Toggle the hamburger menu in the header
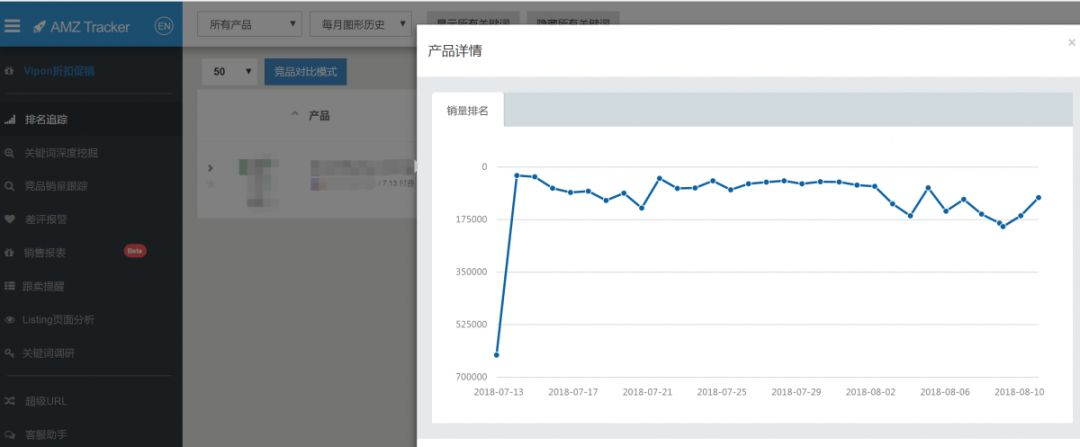This screenshot has width=1080, height=447. point(12,26)
